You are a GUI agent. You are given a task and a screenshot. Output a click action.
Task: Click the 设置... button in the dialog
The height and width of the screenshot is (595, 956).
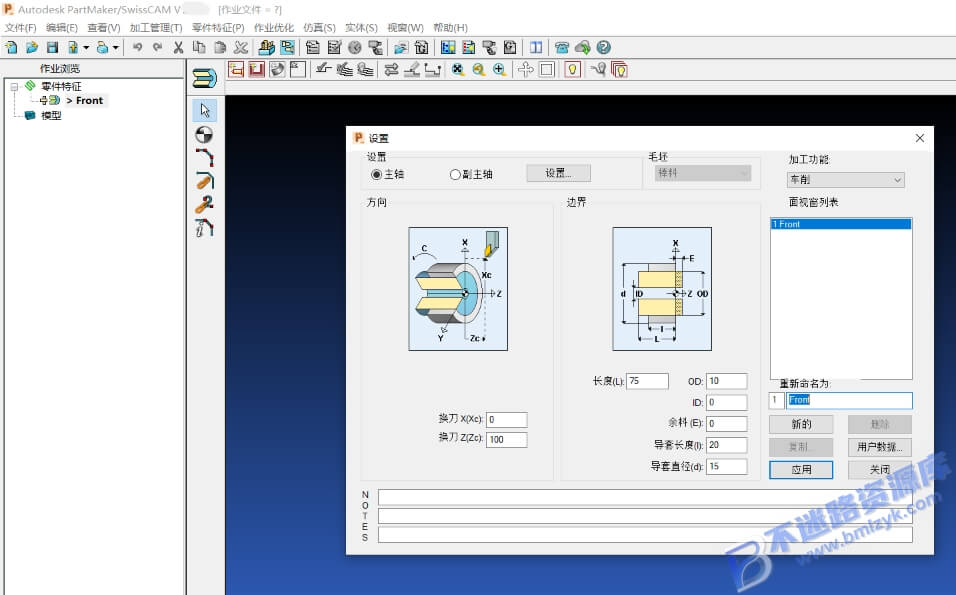(x=558, y=173)
